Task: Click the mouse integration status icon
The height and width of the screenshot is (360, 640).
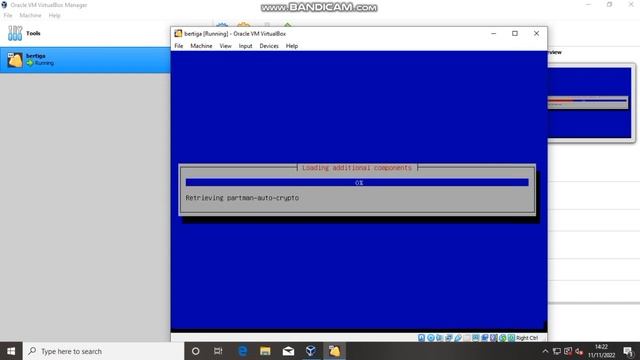Action: tap(503, 338)
